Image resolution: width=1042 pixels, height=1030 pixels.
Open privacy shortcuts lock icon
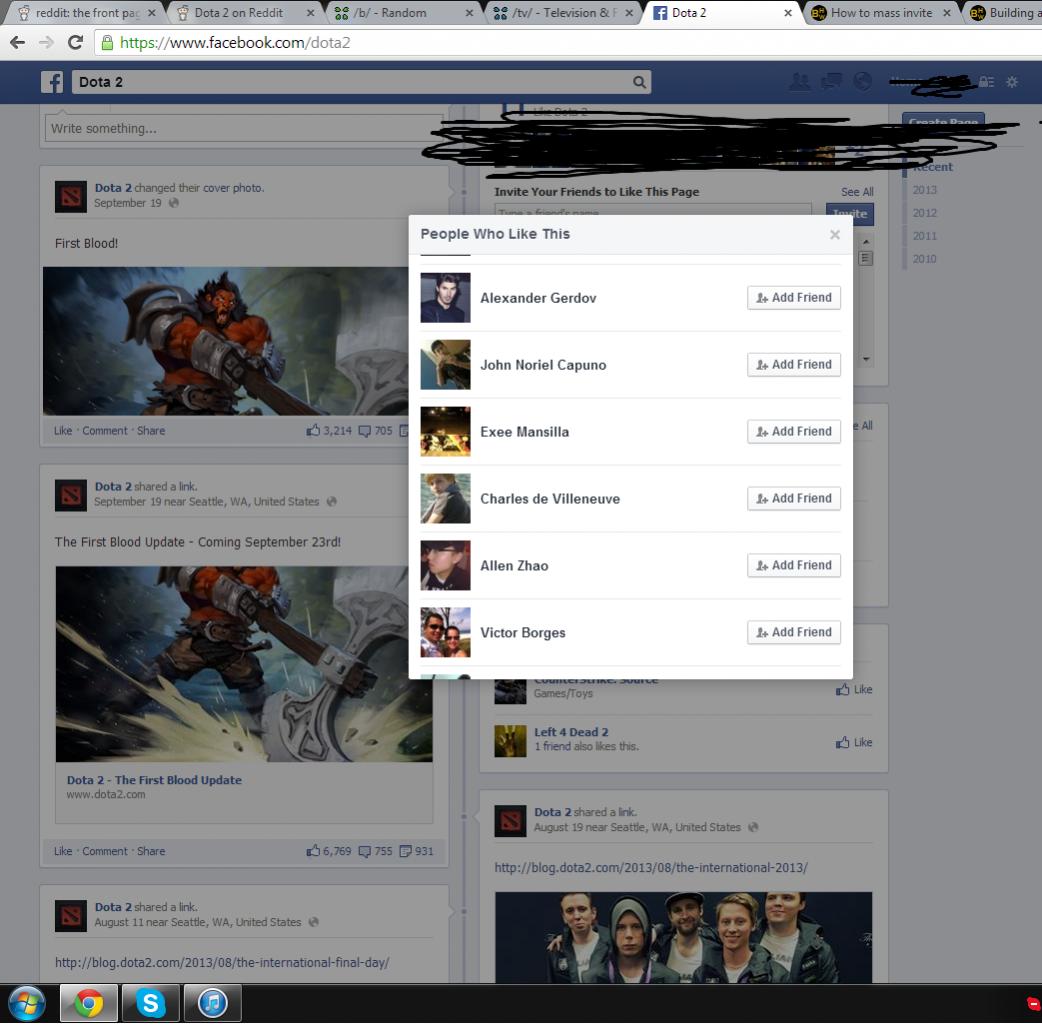pyautogui.click(x=986, y=82)
